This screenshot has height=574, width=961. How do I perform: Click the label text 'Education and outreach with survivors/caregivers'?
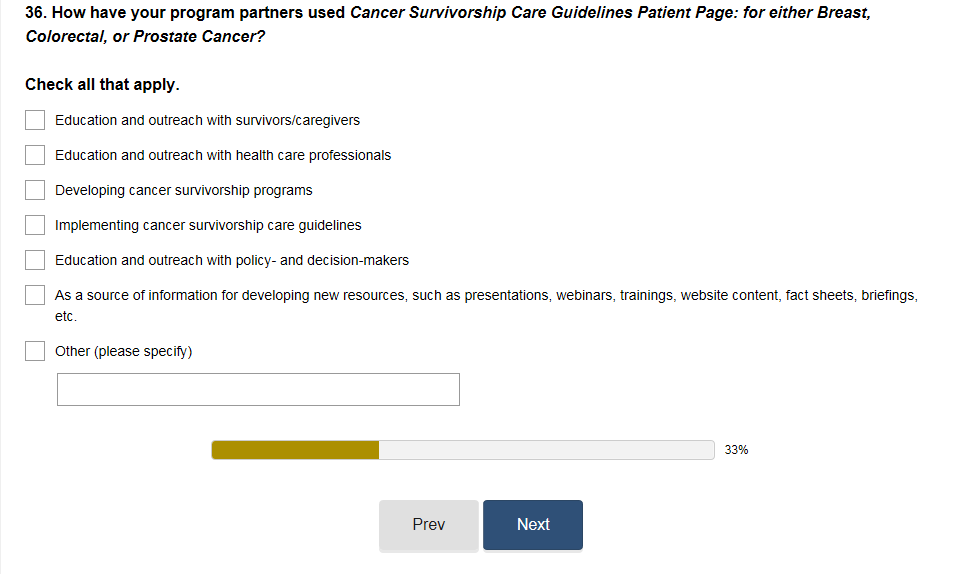click(207, 120)
